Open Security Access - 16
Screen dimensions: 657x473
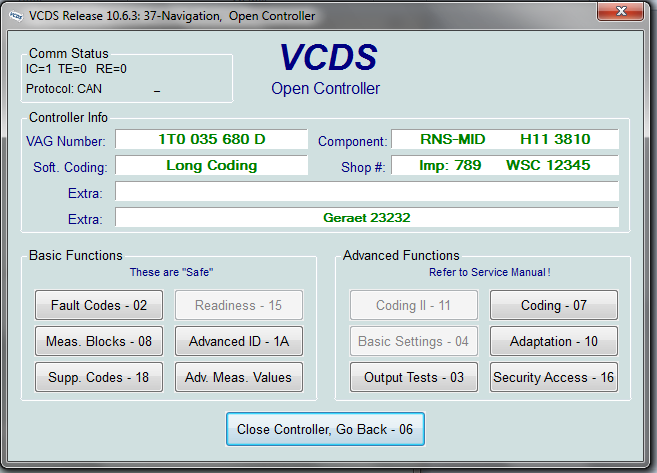(554, 377)
